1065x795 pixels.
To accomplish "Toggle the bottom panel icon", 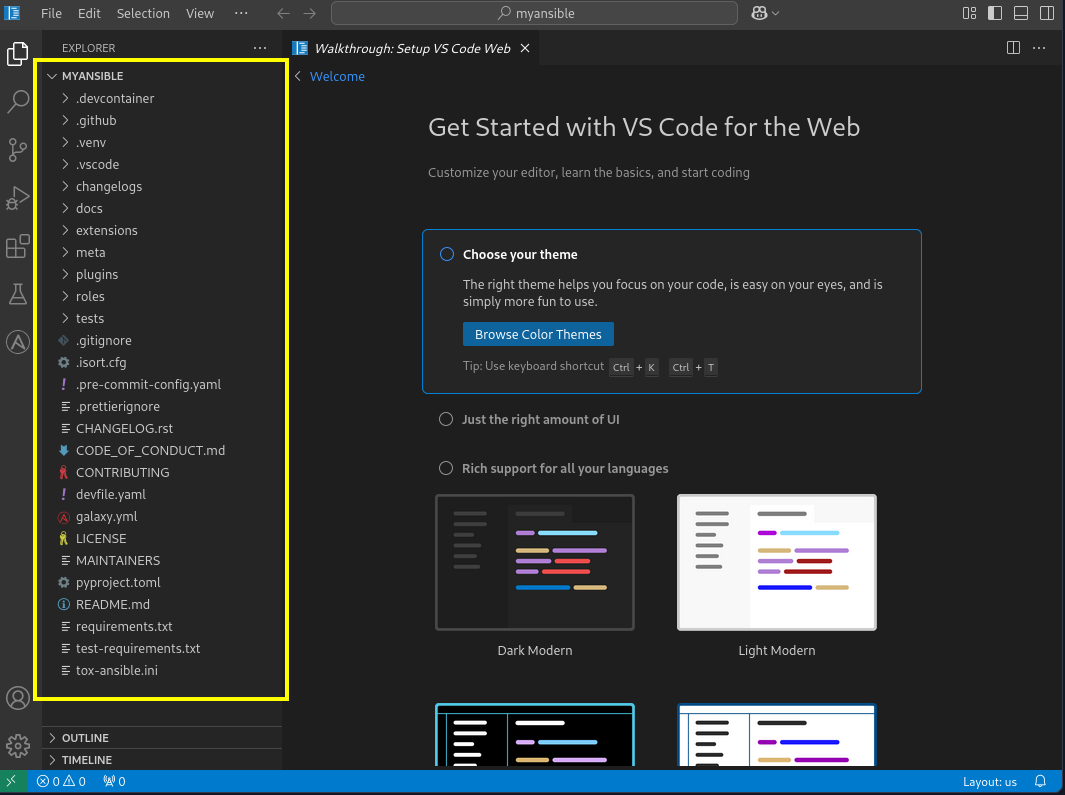I will tap(1020, 13).
